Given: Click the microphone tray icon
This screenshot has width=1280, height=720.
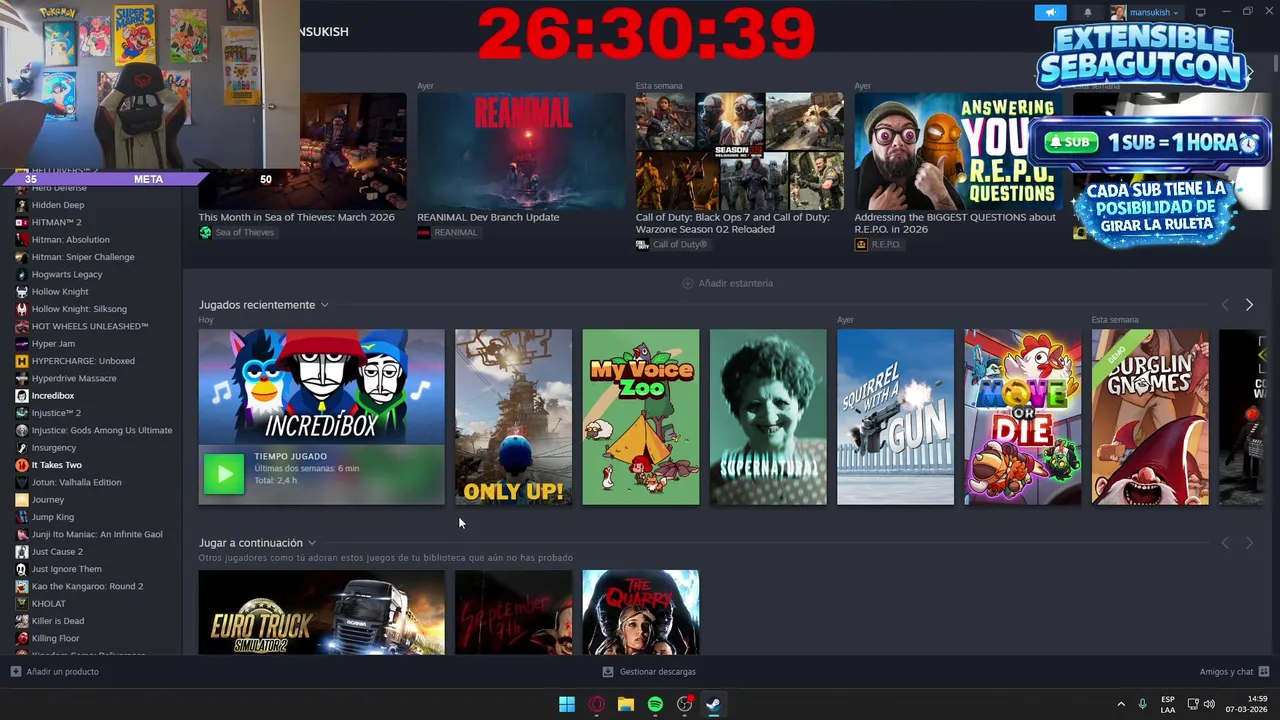Looking at the screenshot, I should pyautogui.click(x=1142, y=704).
